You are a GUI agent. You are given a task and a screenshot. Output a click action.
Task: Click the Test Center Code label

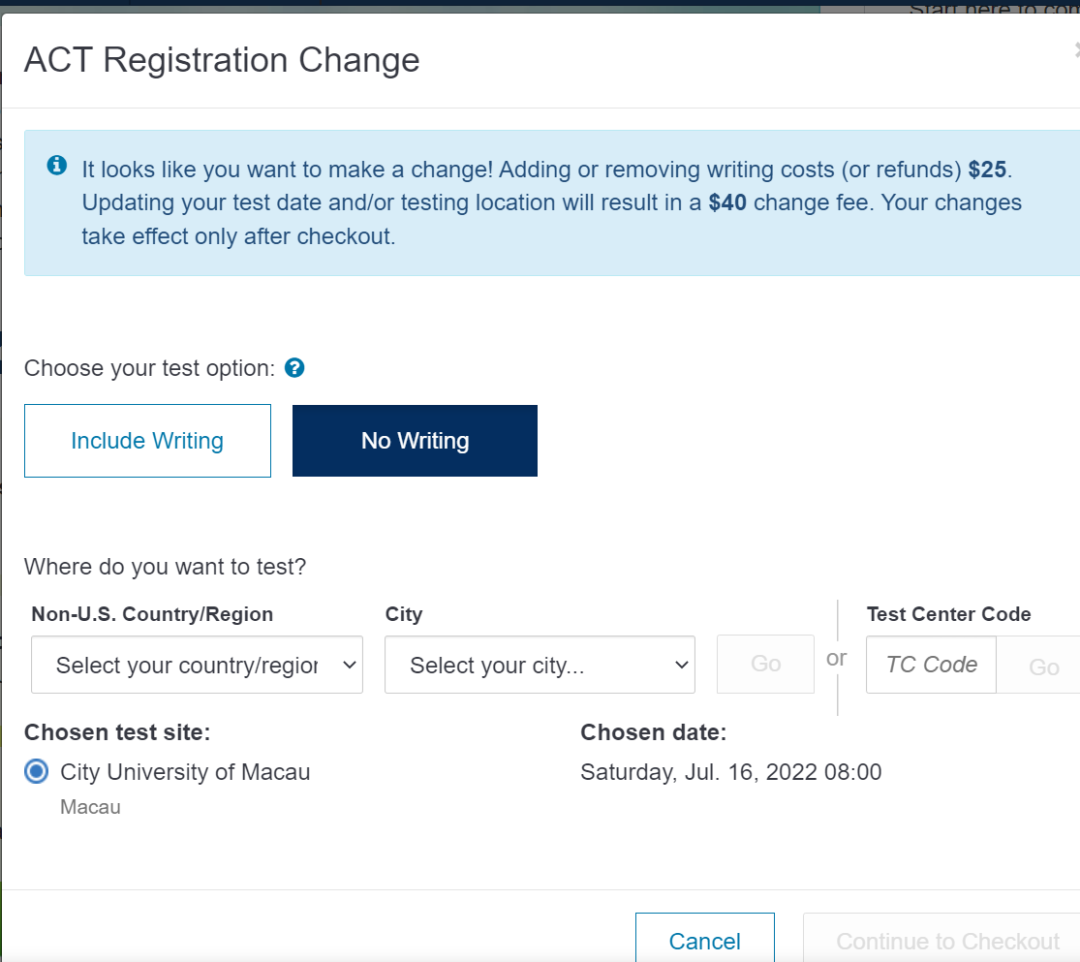pyautogui.click(x=948, y=614)
